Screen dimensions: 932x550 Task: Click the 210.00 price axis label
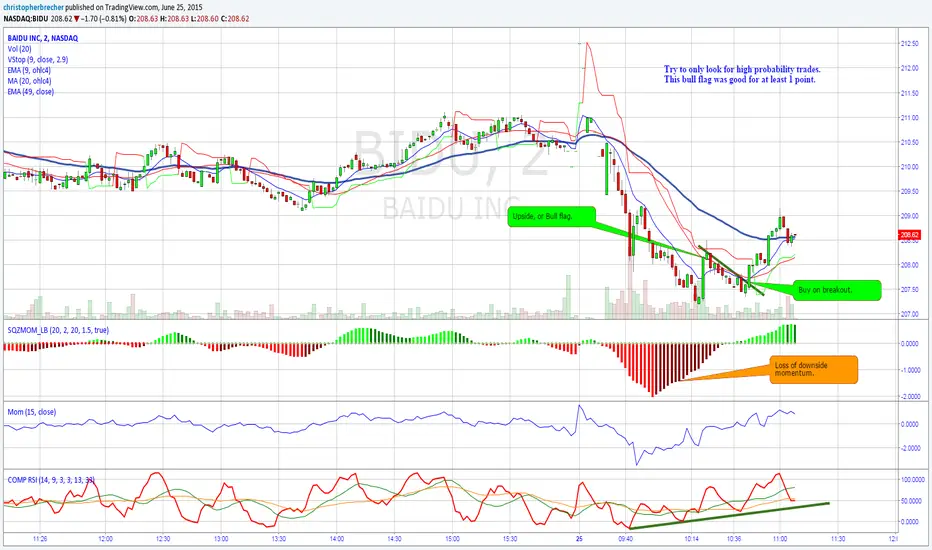pos(909,167)
